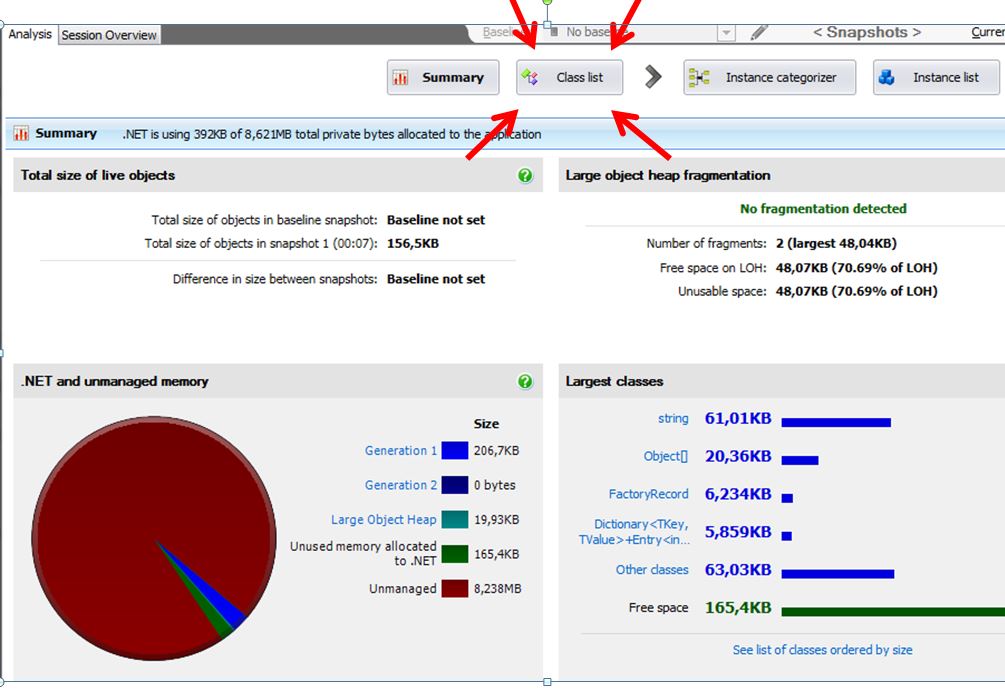The image size is (1005, 692).
Task: Select the Generation 1 blue color swatch
Action: pyautogui.click(x=454, y=450)
